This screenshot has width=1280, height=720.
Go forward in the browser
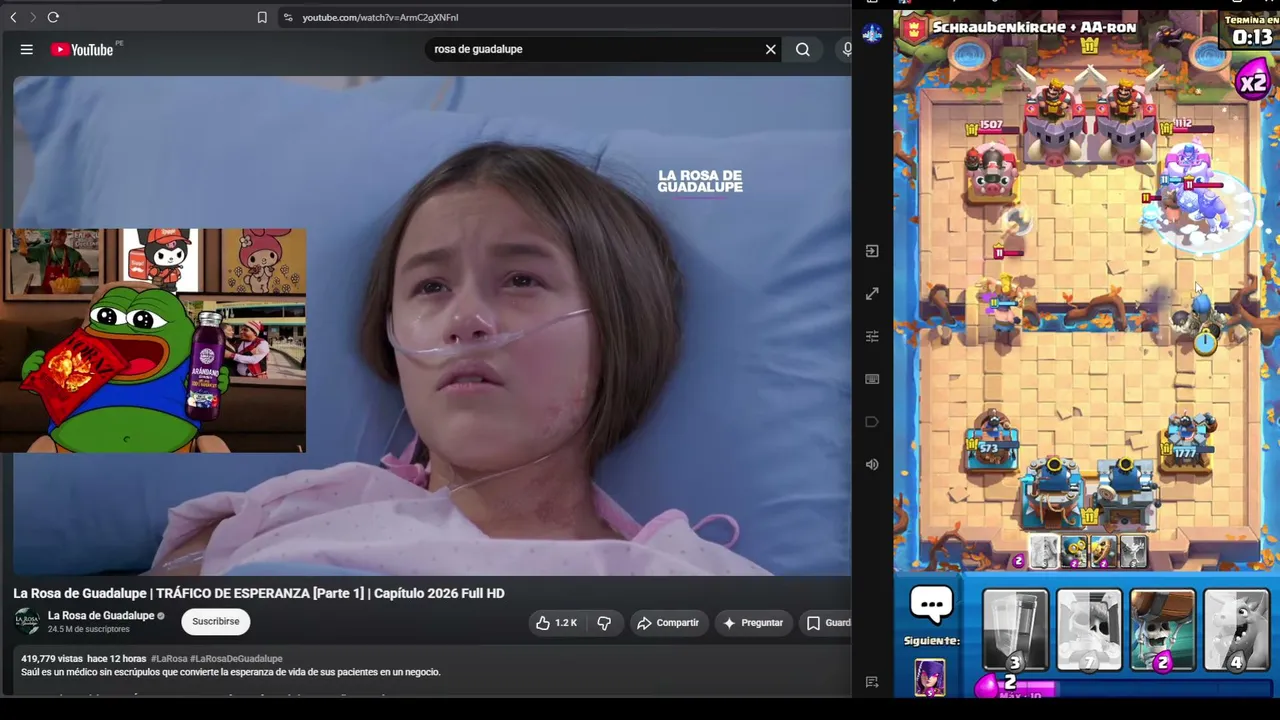coord(32,17)
